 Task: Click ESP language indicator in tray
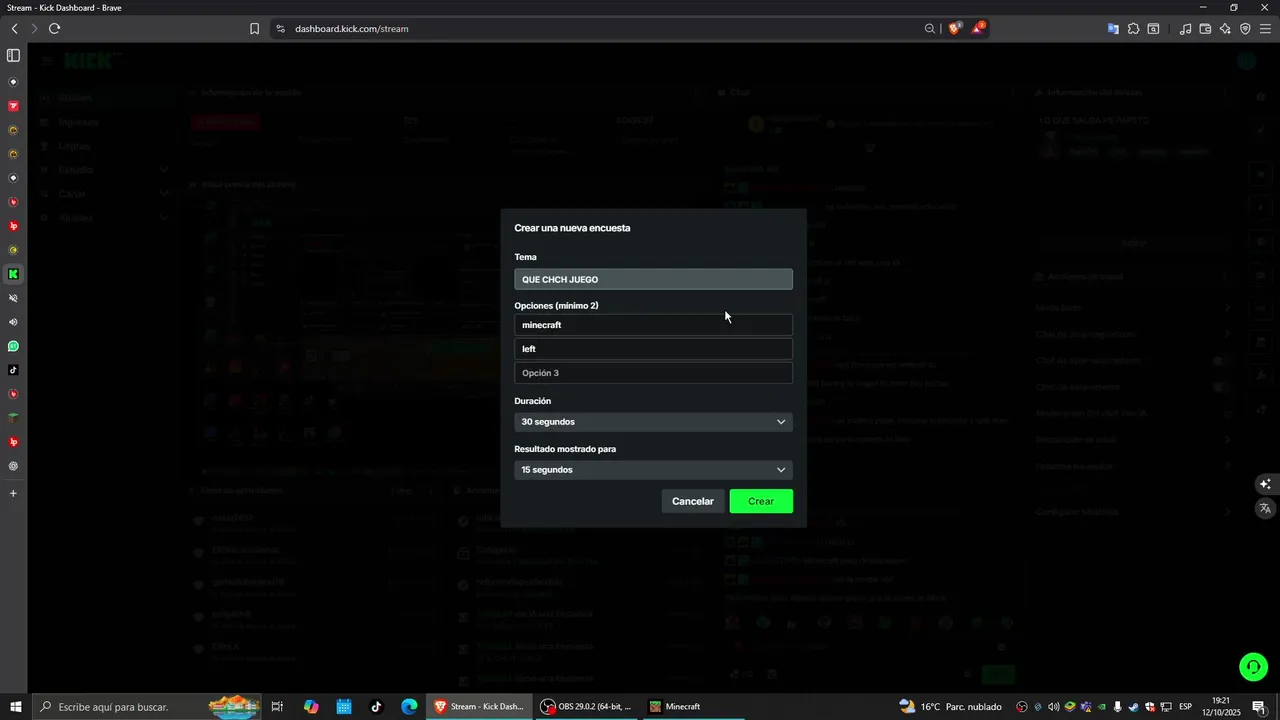[x=1185, y=707]
